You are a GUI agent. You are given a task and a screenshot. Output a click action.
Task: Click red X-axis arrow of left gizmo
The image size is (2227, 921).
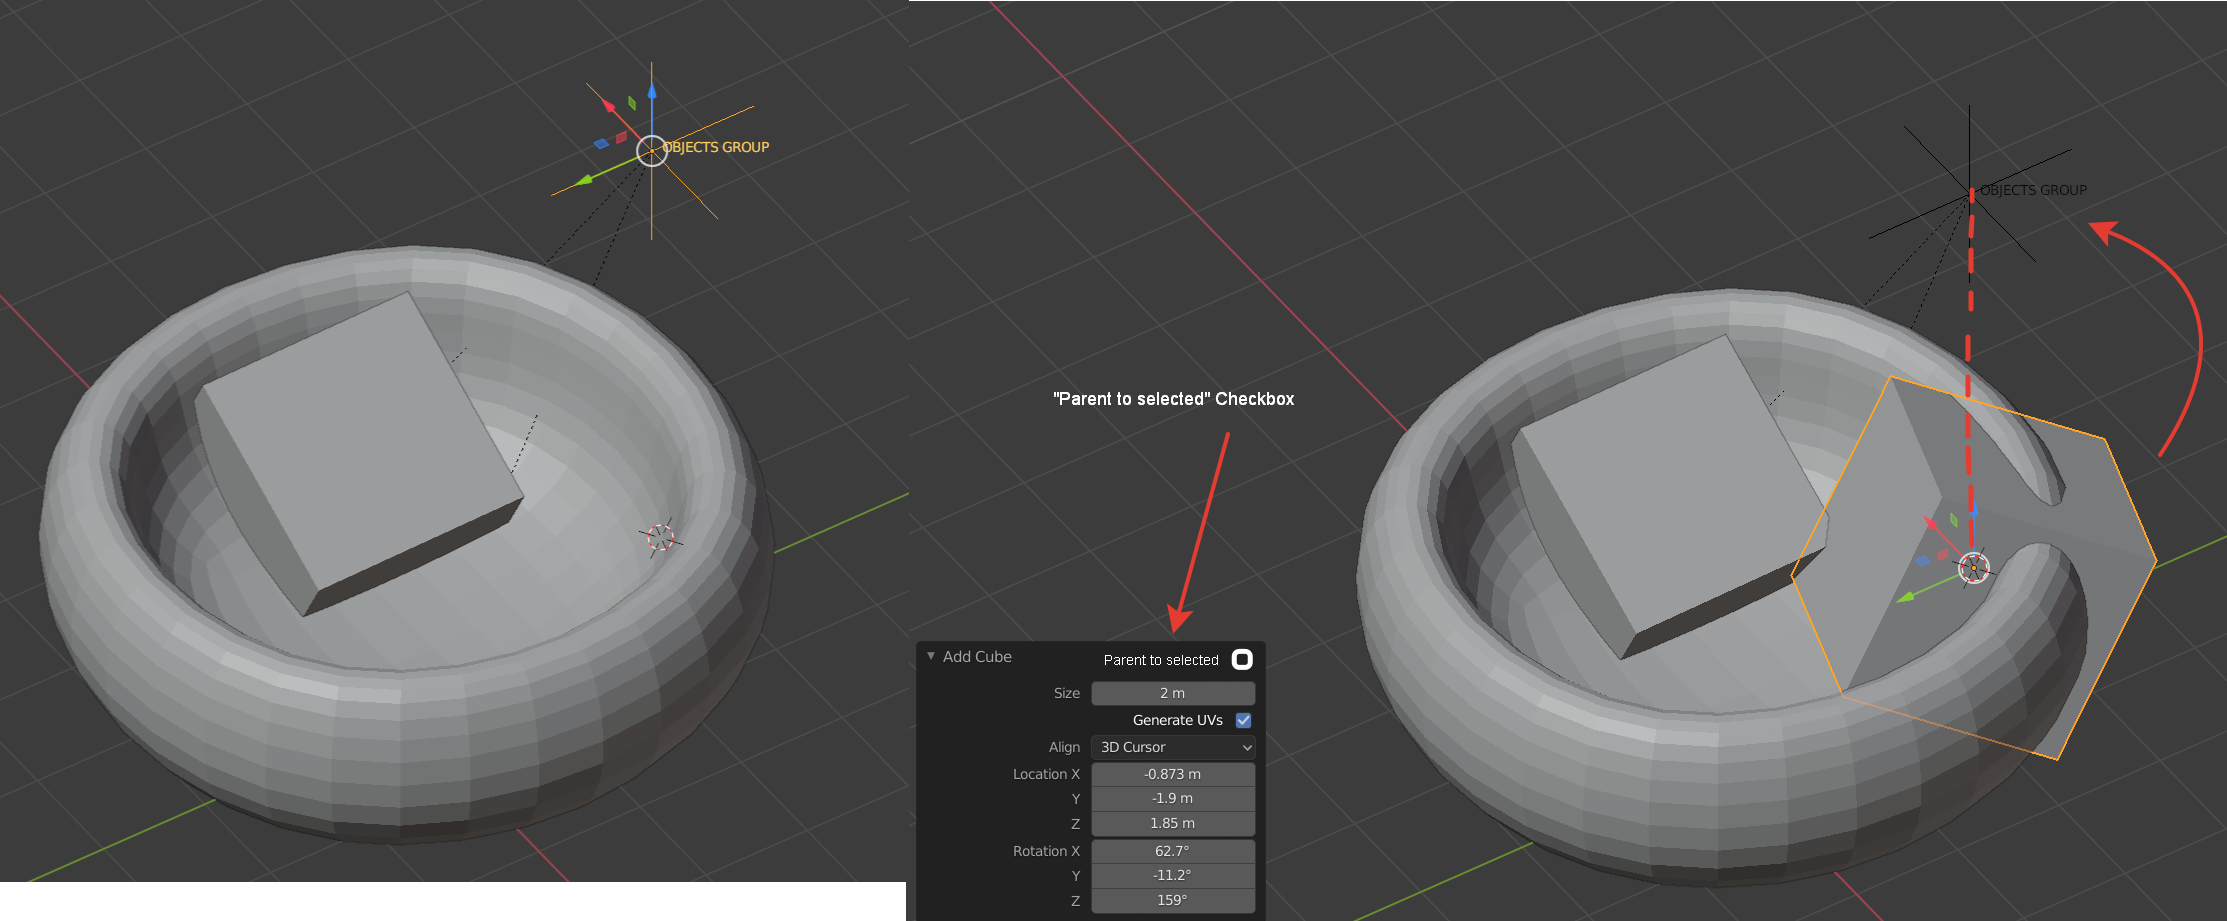point(609,105)
